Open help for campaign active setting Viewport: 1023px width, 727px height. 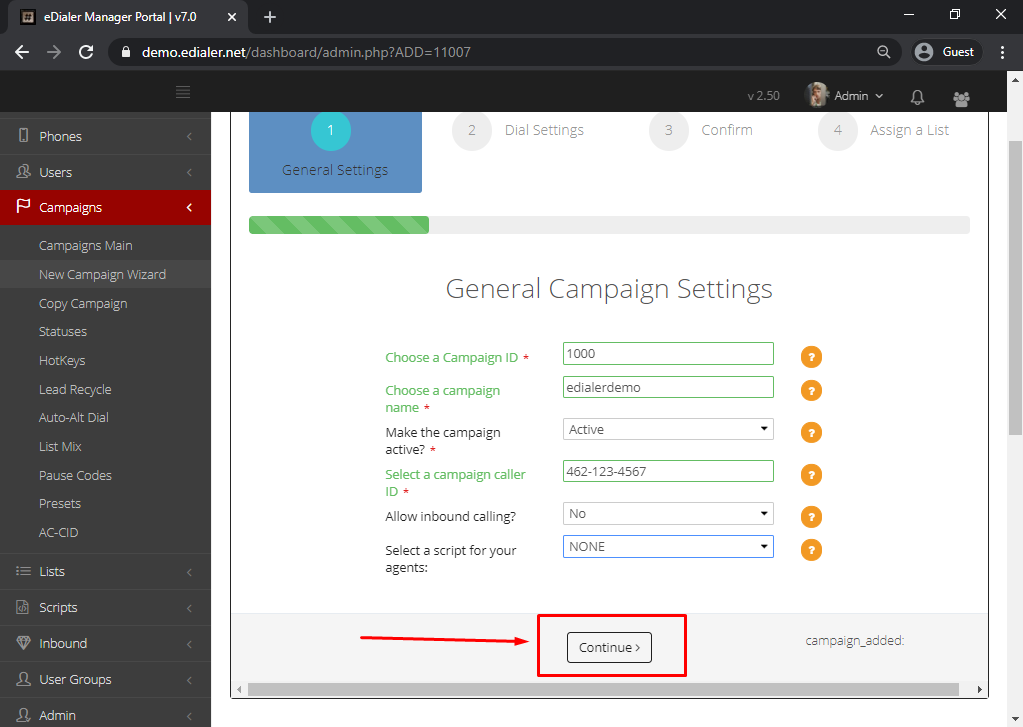click(x=811, y=433)
